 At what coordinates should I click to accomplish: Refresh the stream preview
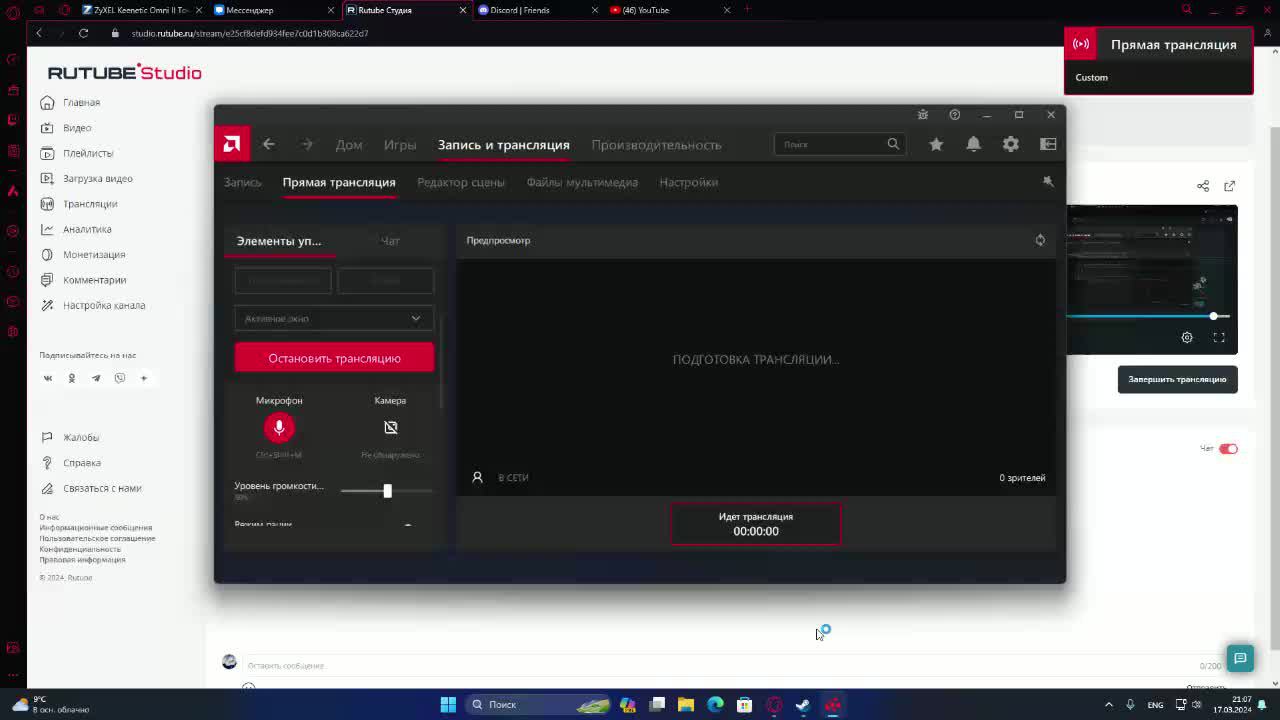(1040, 240)
